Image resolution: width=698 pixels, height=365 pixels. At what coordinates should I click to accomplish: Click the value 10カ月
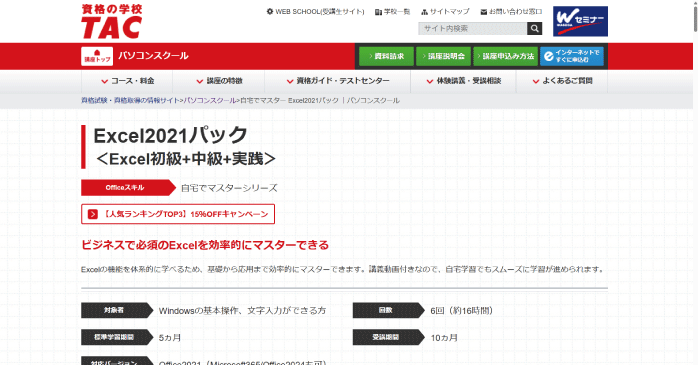pos(444,338)
